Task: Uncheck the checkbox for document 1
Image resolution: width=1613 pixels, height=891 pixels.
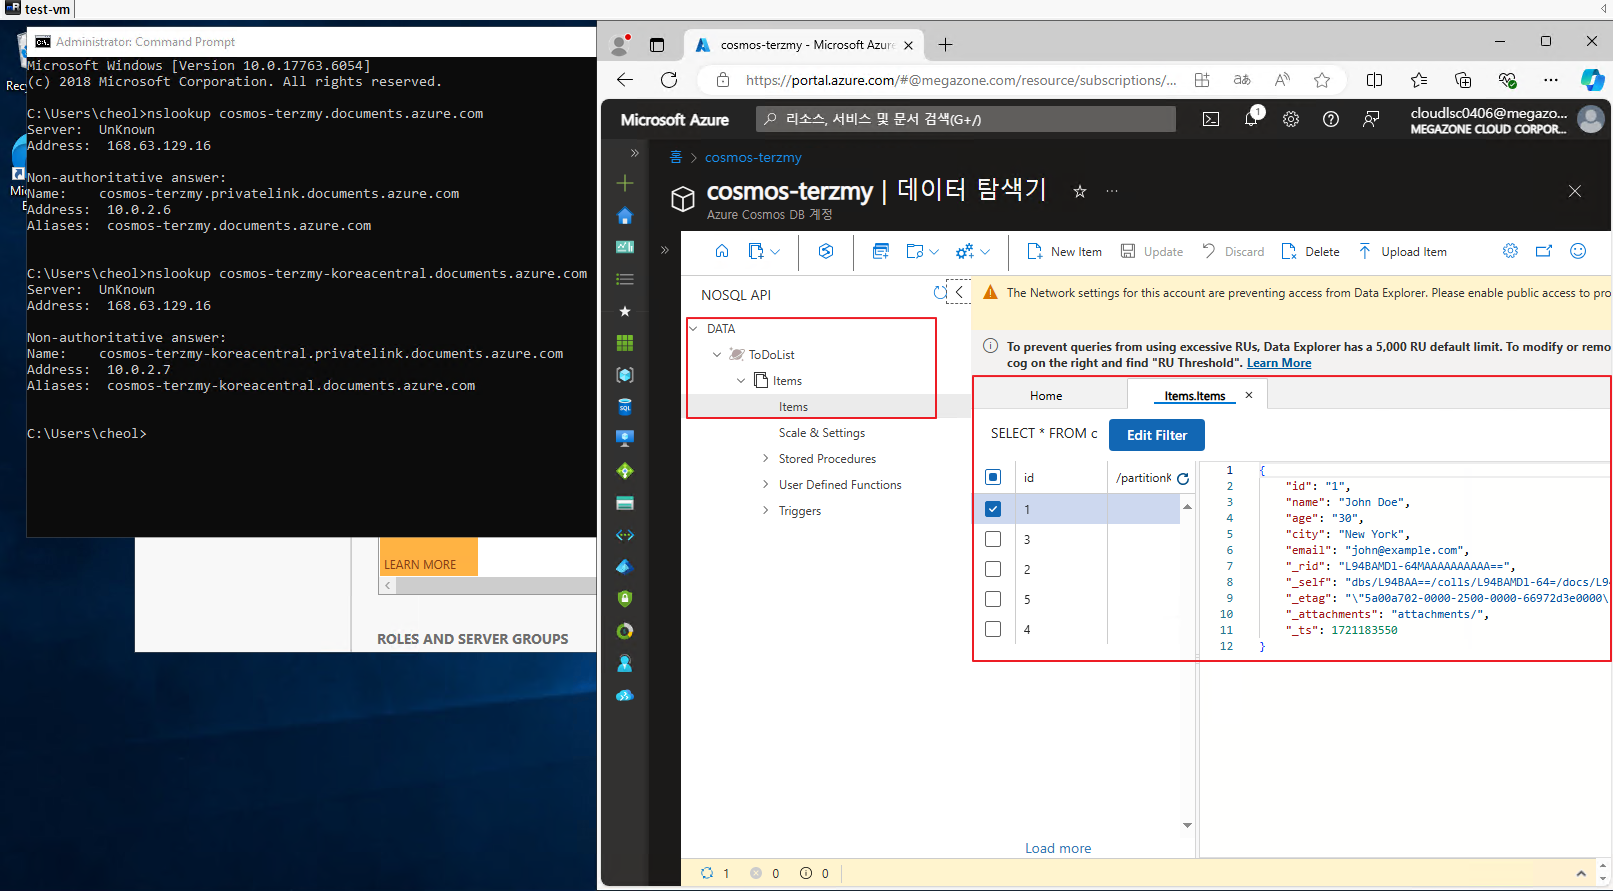Action: 993,509
